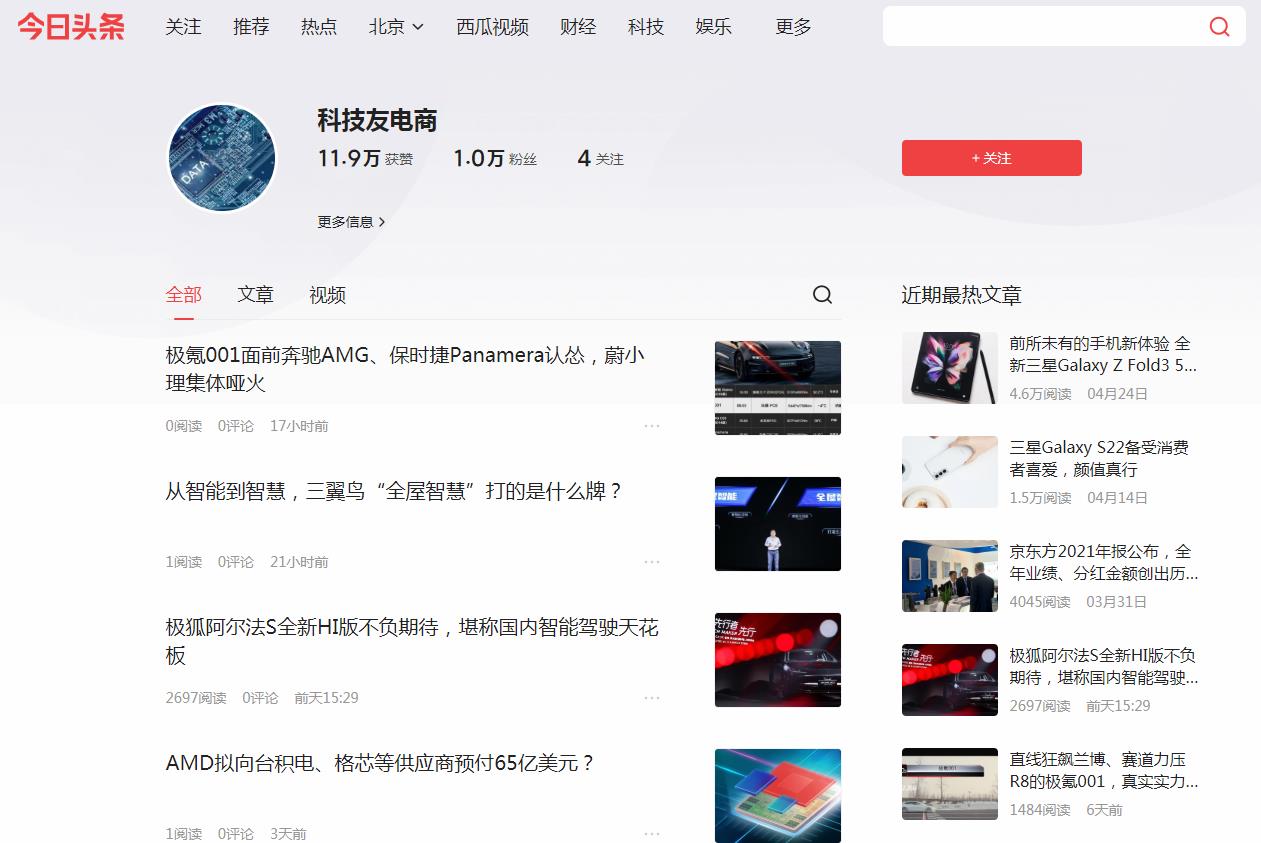
Task: Click 0评论 under 三翼鸟 article
Action: pos(236,562)
